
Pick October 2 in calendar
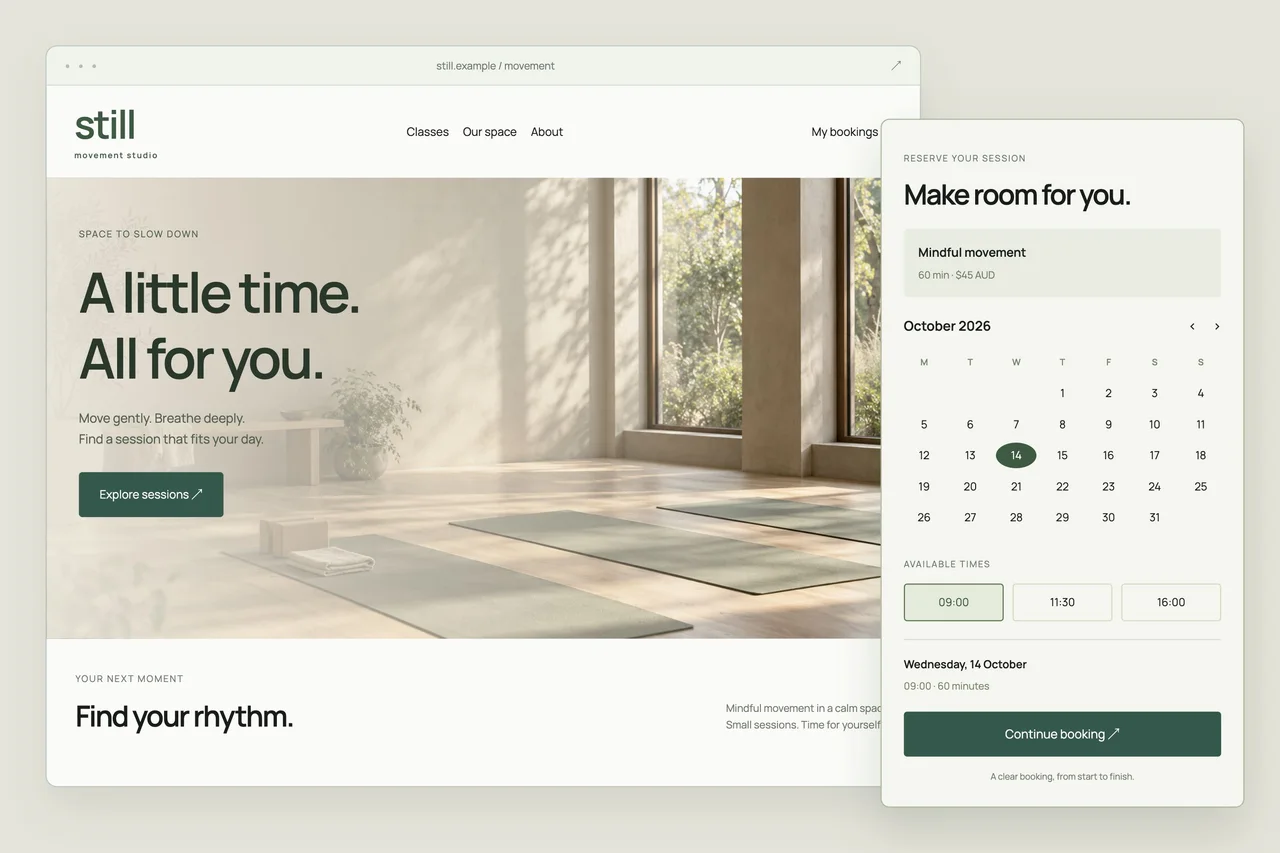[x=1108, y=394]
